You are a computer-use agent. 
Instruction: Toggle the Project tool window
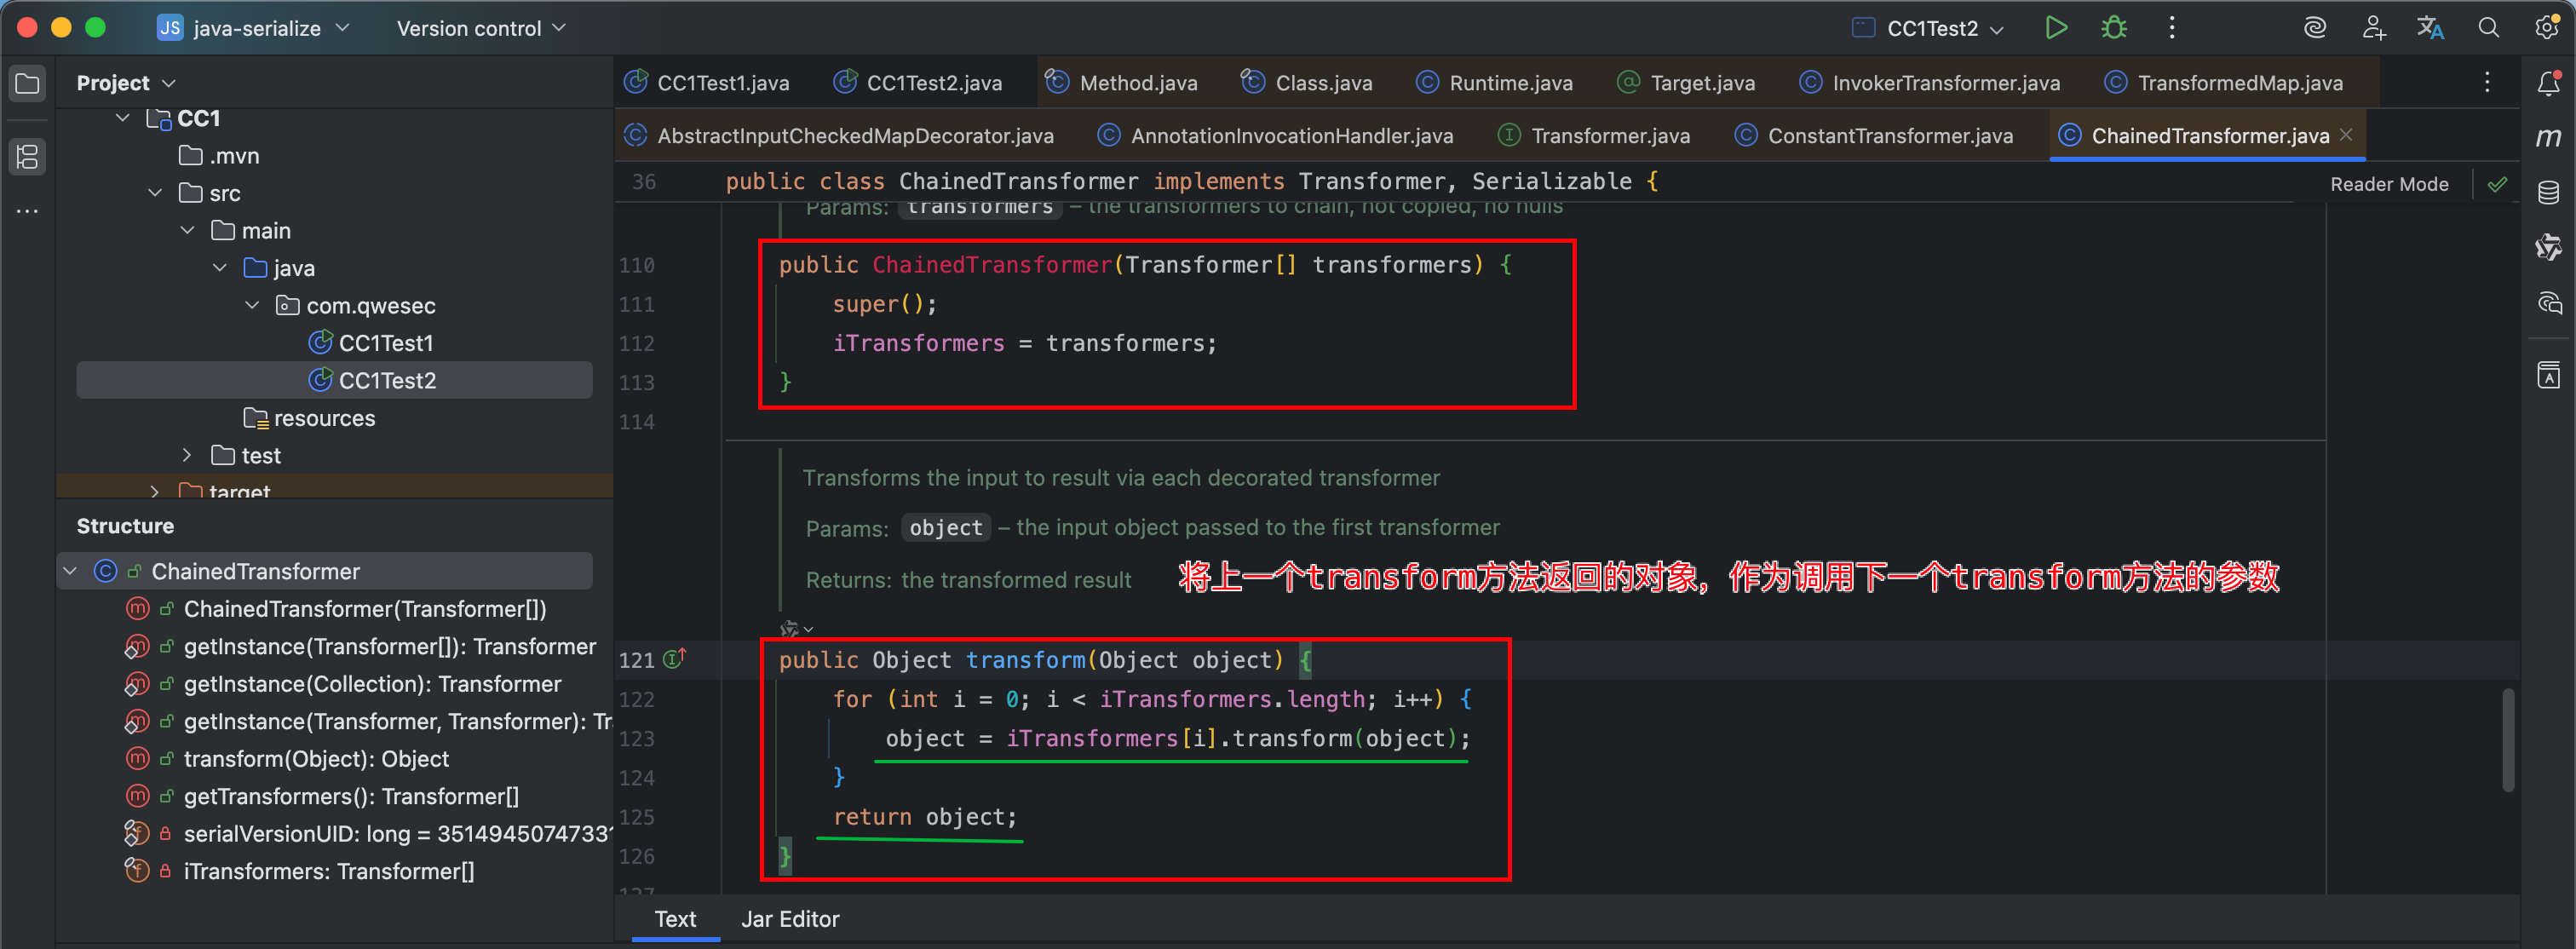(27, 83)
